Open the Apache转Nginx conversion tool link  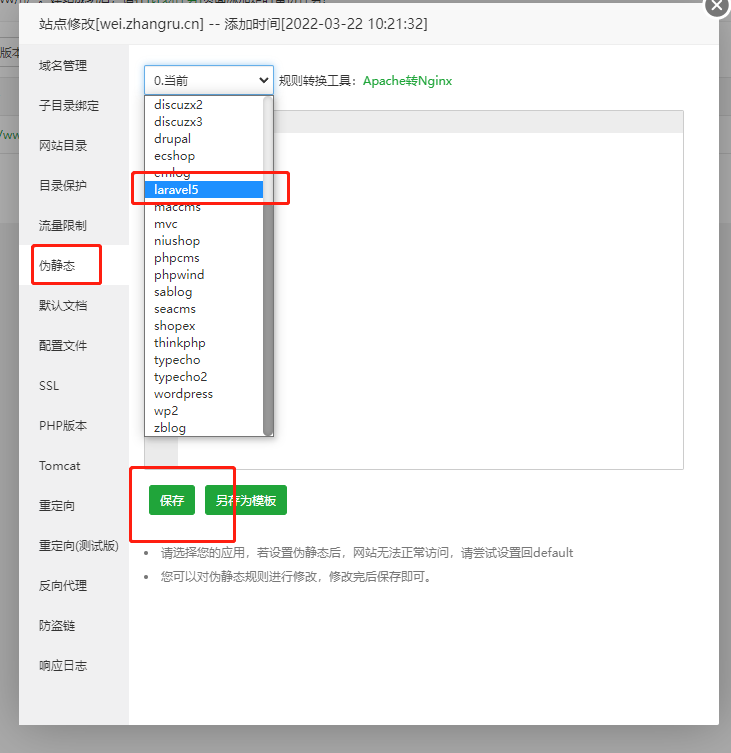[x=410, y=80]
